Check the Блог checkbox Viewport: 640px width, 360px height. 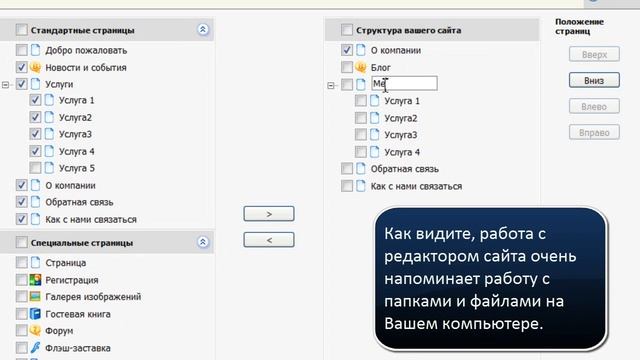pos(347,67)
